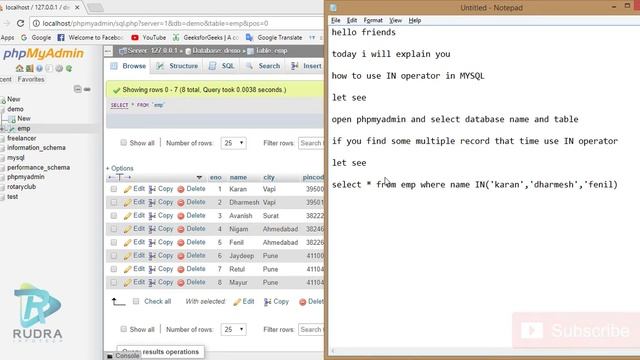Enable the upper Show all checkbox

pos(123,143)
